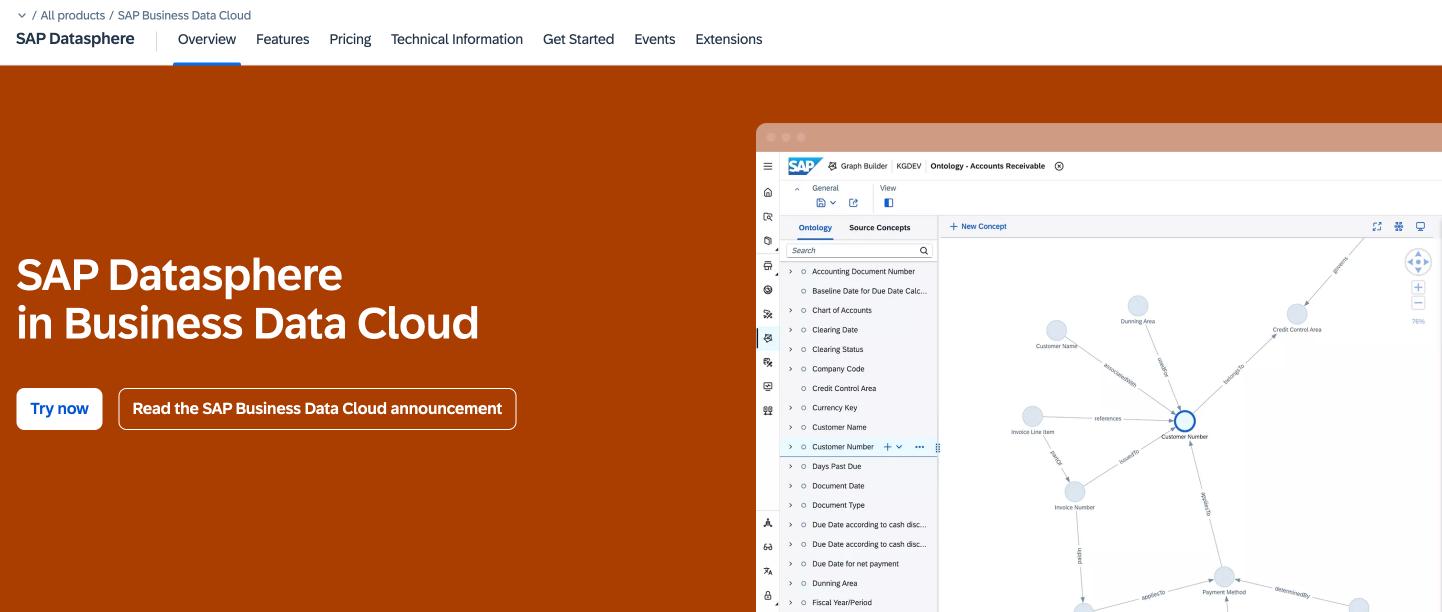The height and width of the screenshot is (612, 1442).
Task: Click the magnifier icon in search box
Action: tap(924, 251)
